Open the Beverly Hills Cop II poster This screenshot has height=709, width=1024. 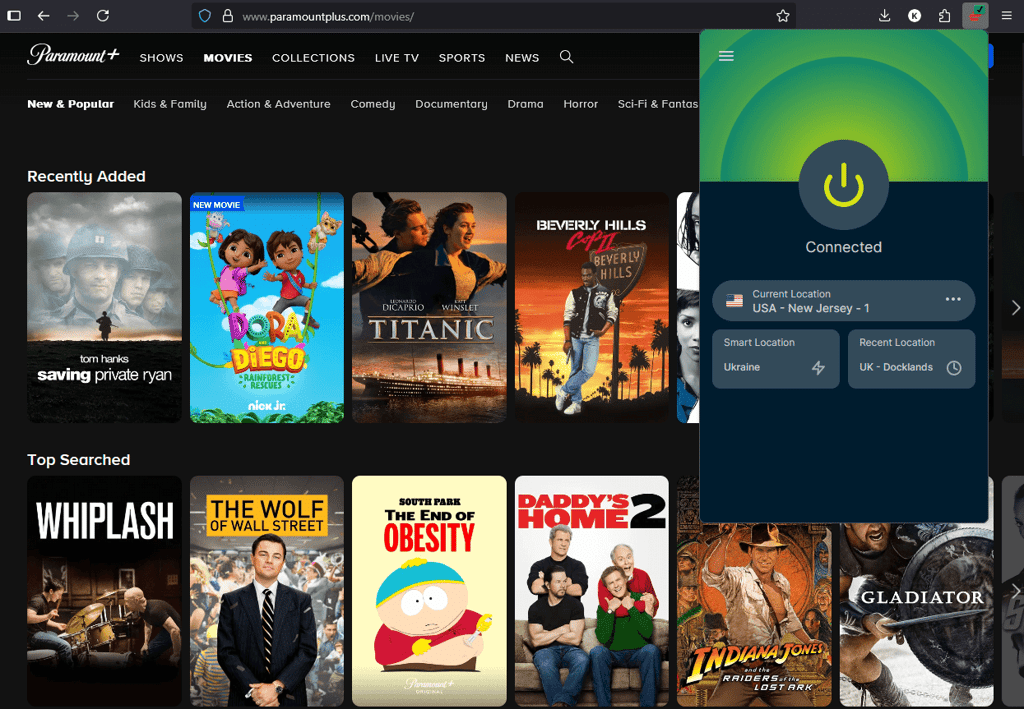[x=592, y=307]
